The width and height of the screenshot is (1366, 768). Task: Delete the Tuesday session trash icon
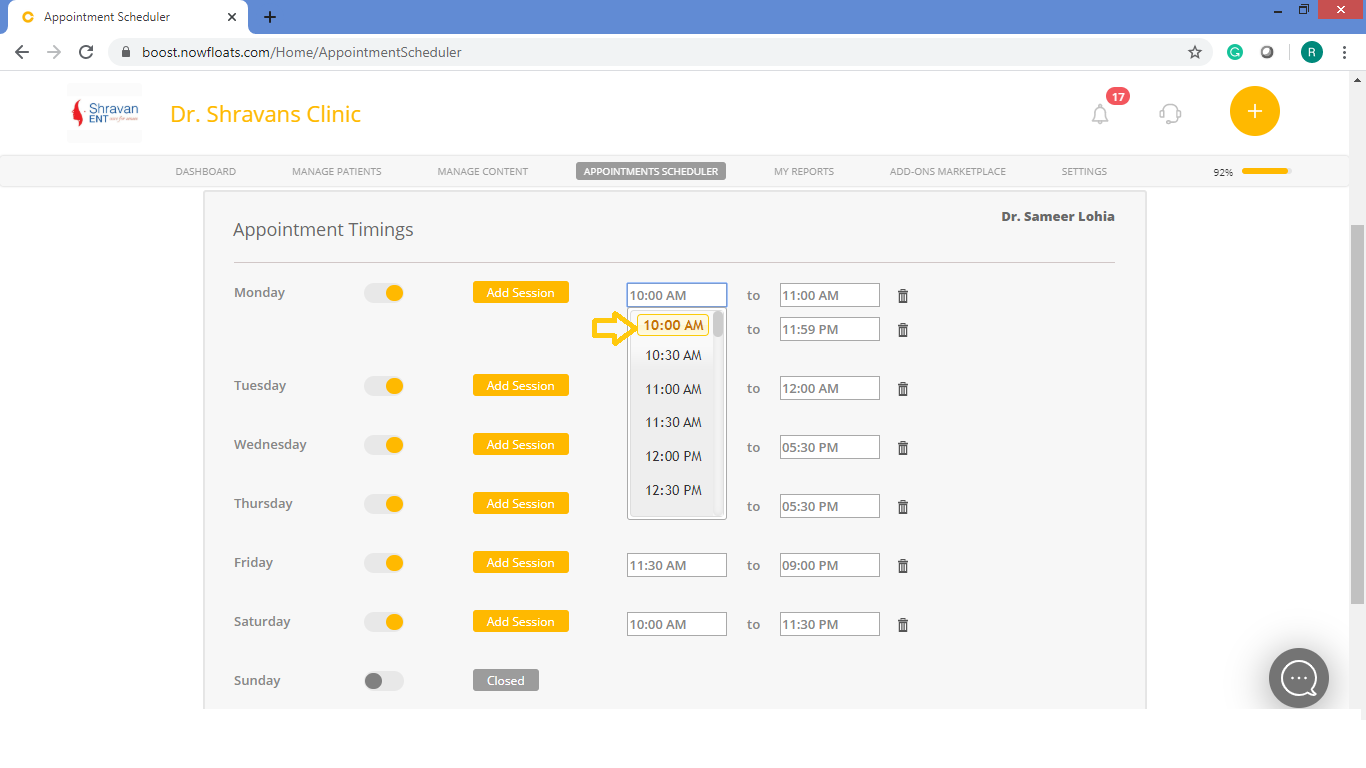click(903, 389)
